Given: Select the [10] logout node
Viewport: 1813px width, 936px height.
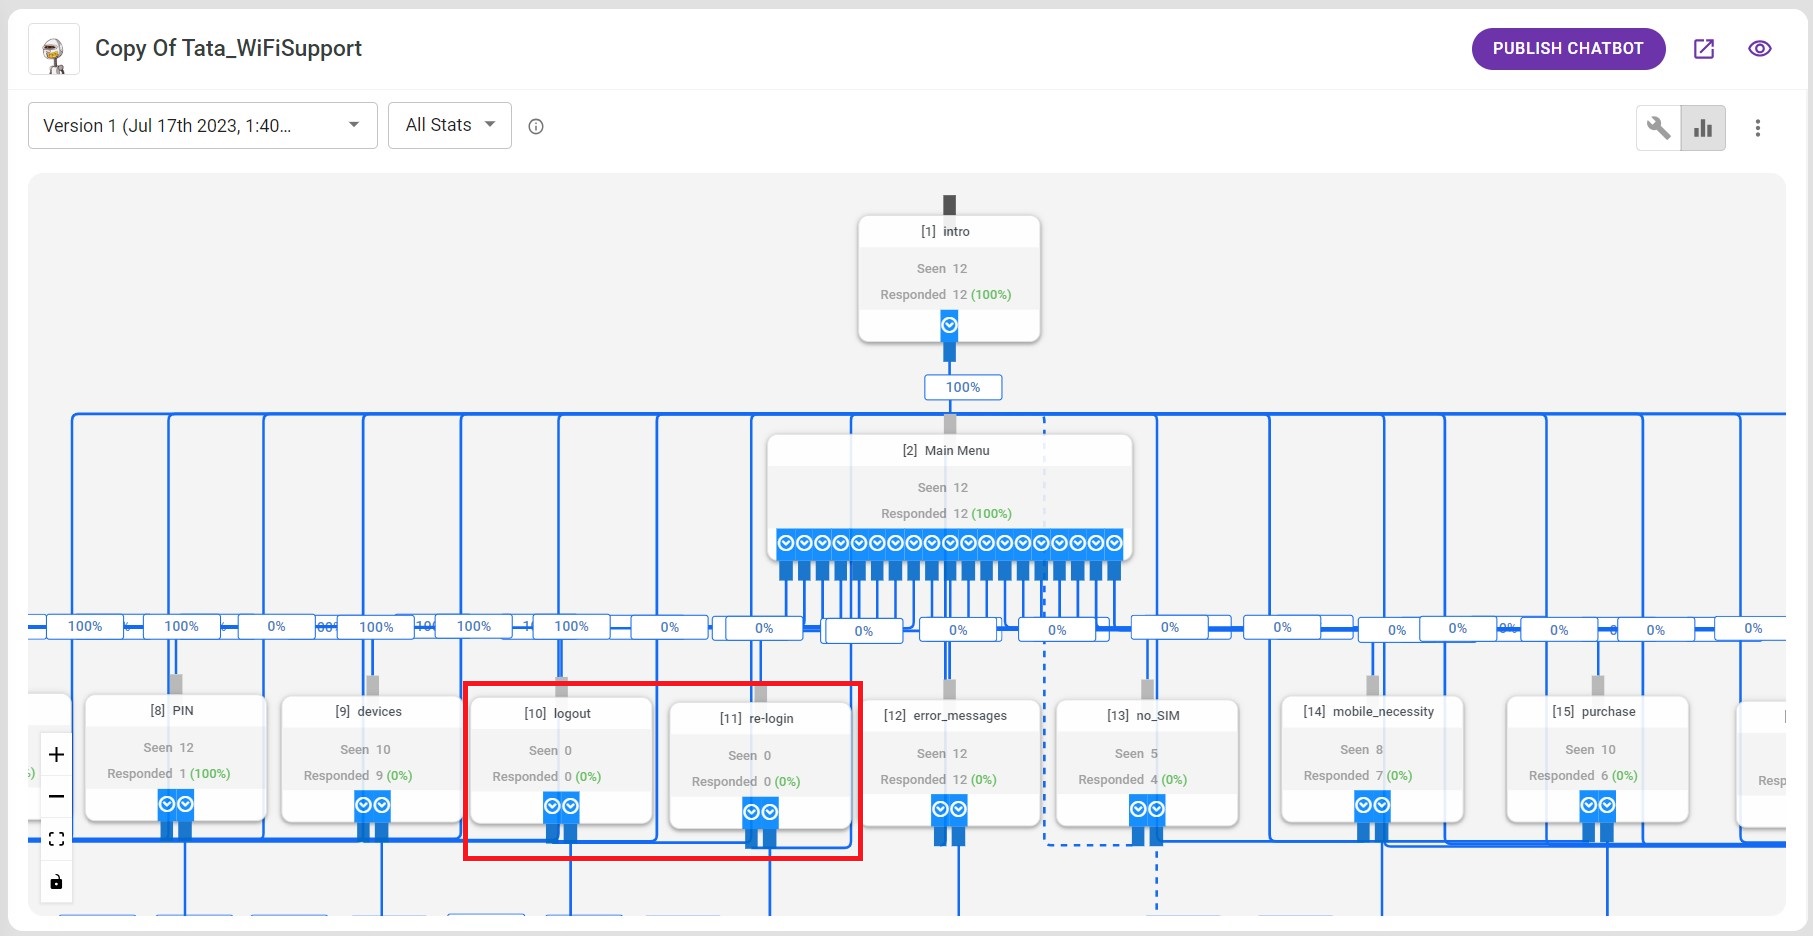Looking at the screenshot, I should click(560, 760).
